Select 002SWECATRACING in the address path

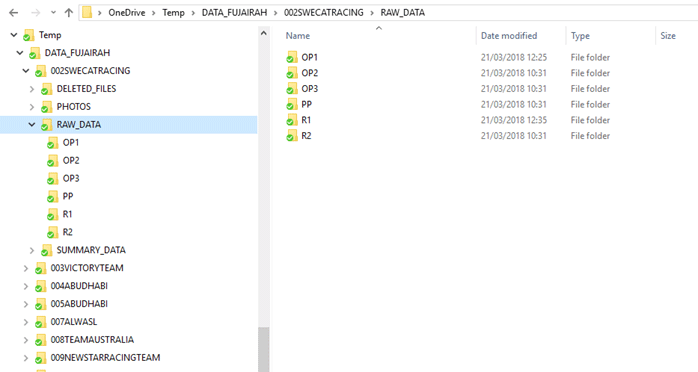[x=324, y=13]
